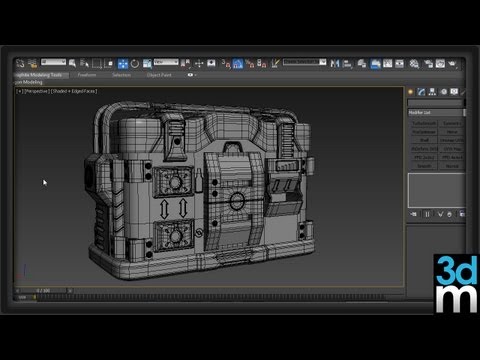
Task: Click the time slider frame handle
Action: (43, 291)
